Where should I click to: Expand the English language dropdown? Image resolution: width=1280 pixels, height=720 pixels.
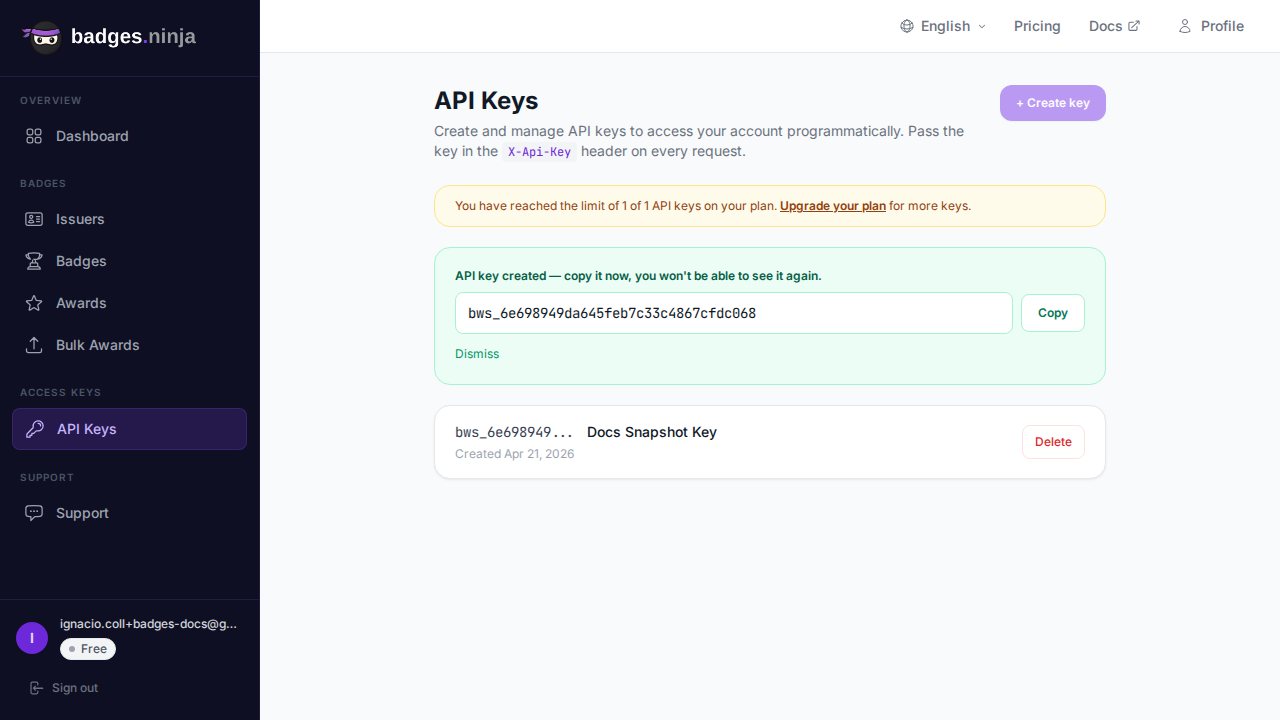[943, 26]
